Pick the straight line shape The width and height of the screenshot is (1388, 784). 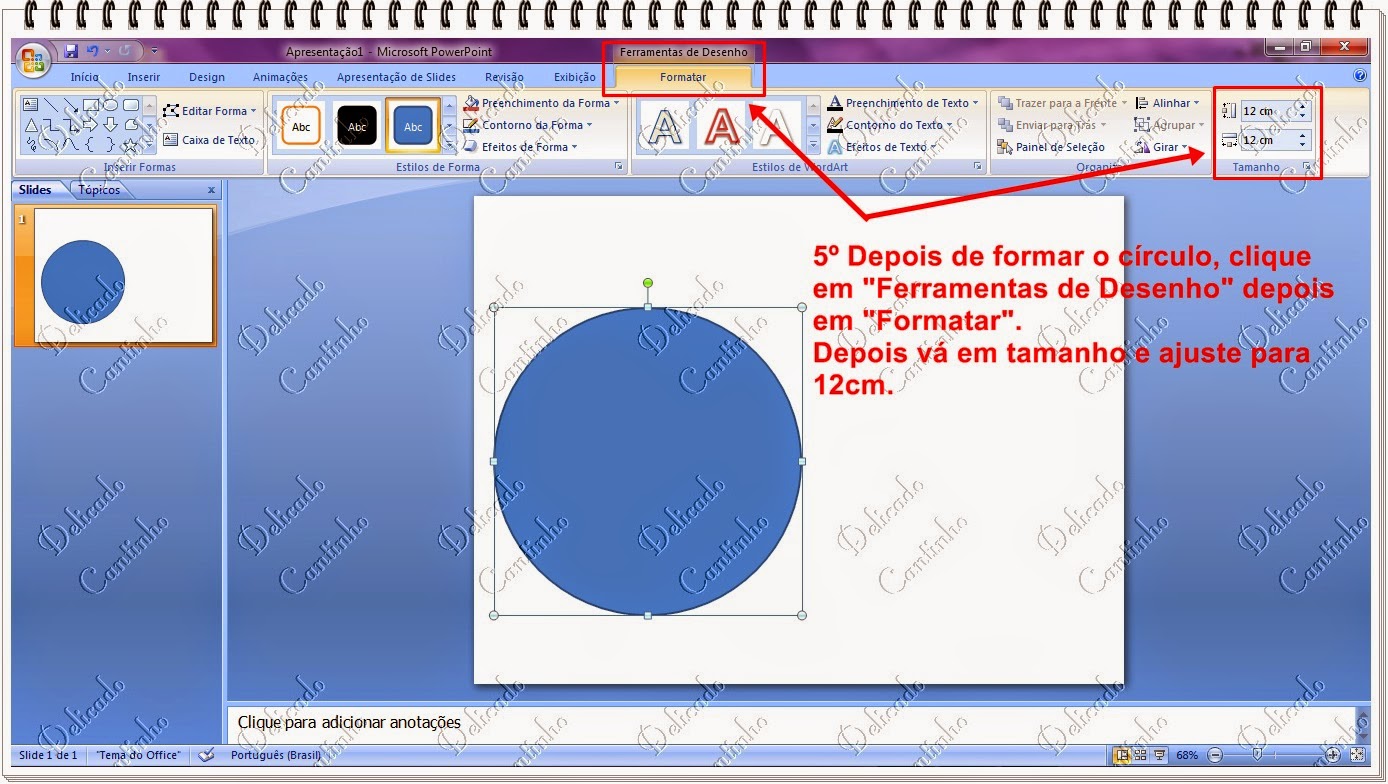pos(51,104)
